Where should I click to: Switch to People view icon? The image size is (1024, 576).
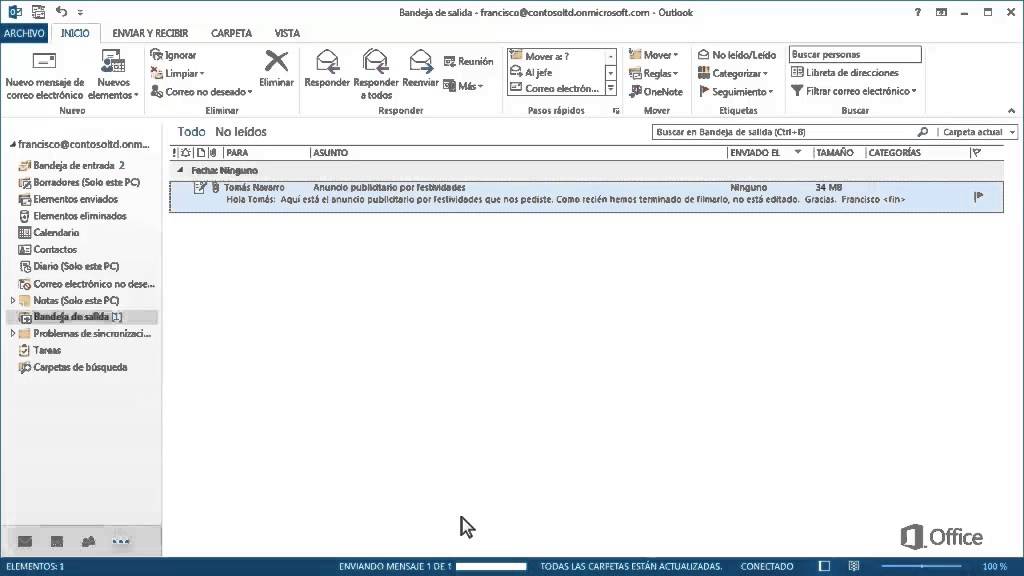[88, 541]
